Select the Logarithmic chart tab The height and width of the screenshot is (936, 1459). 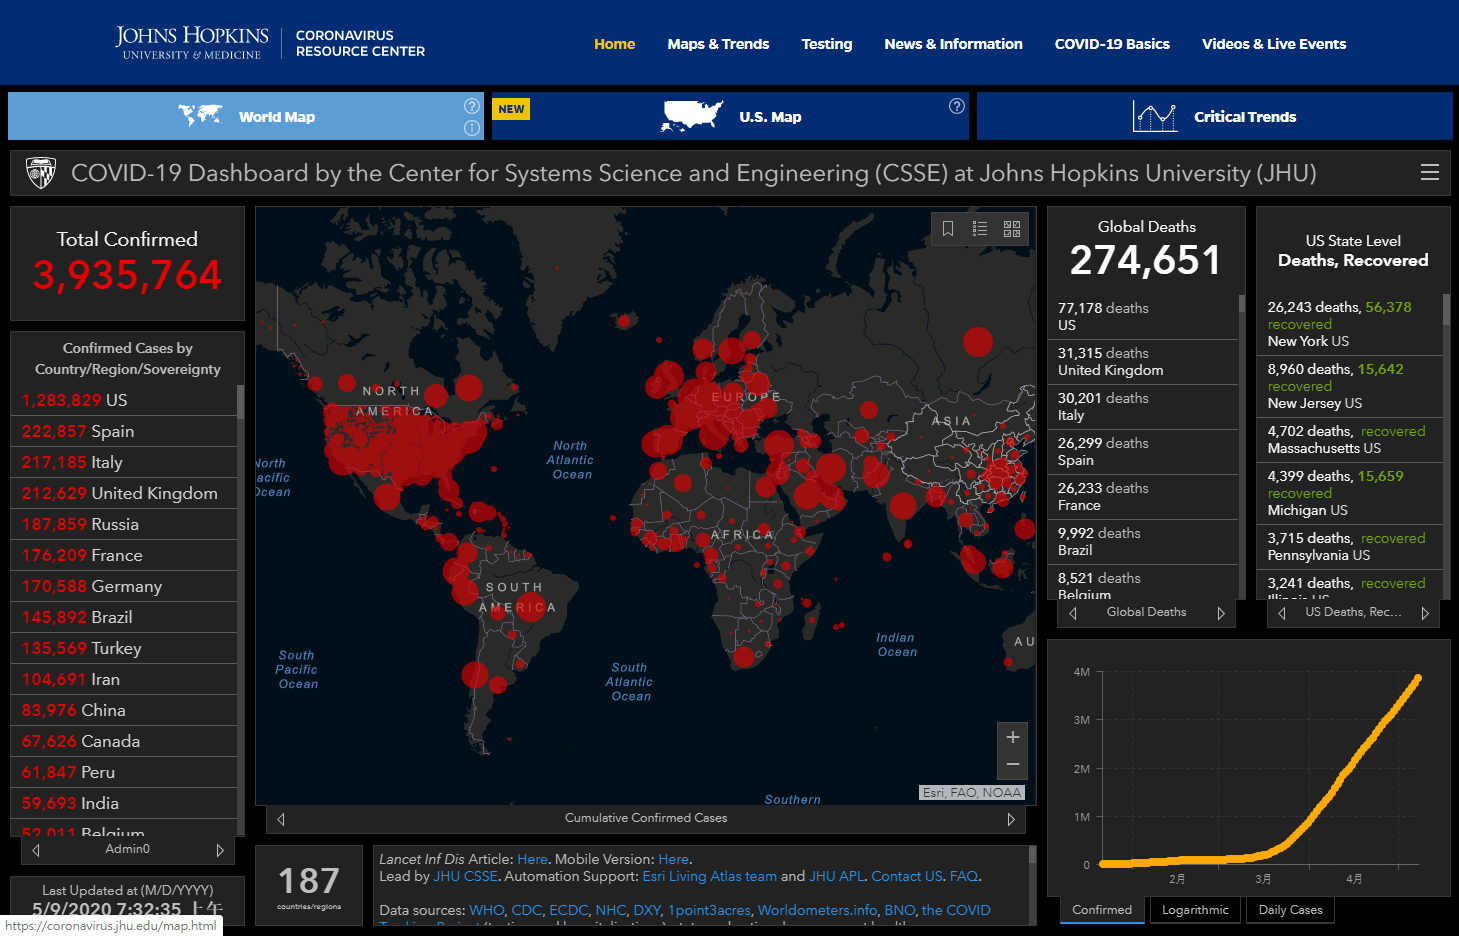click(1195, 910)
